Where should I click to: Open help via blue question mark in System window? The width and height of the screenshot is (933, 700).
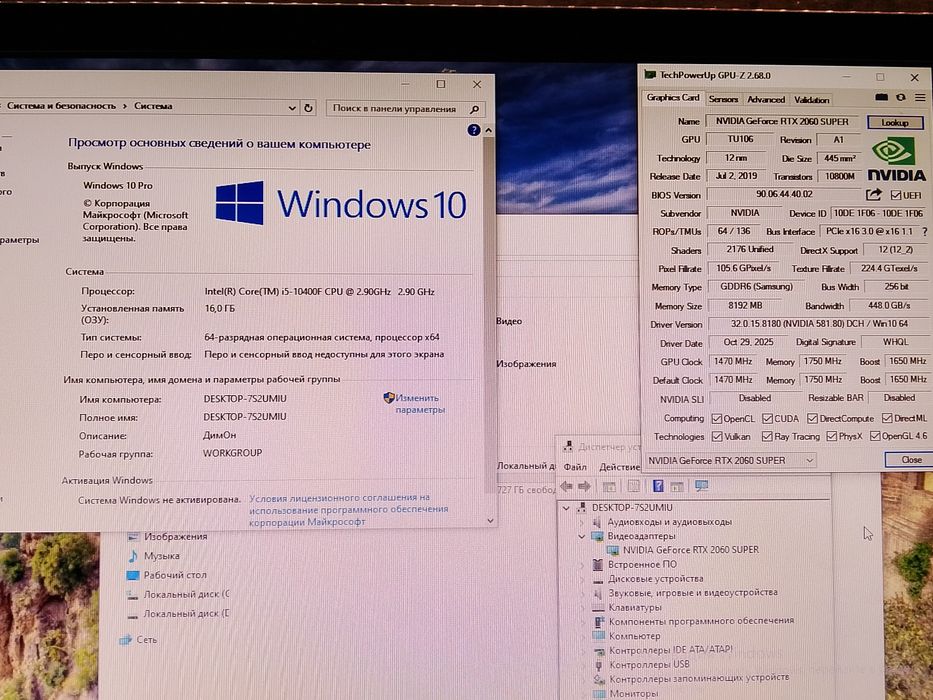click(474, 130)
